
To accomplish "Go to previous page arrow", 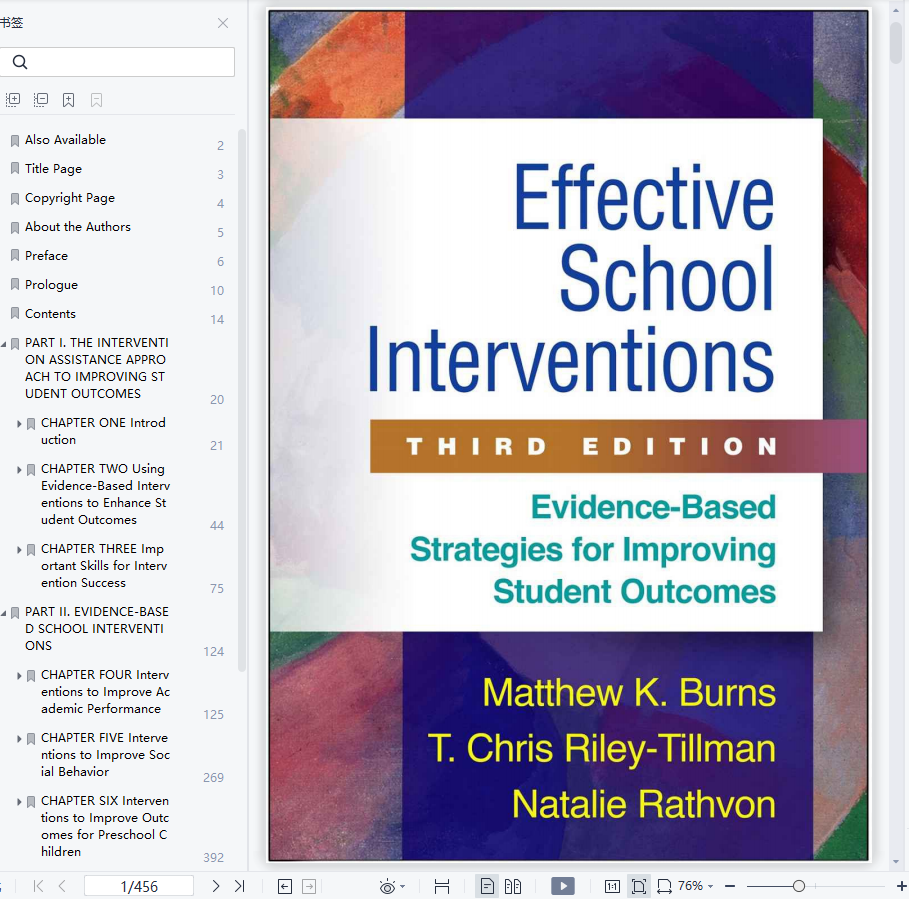I will 62,886.
